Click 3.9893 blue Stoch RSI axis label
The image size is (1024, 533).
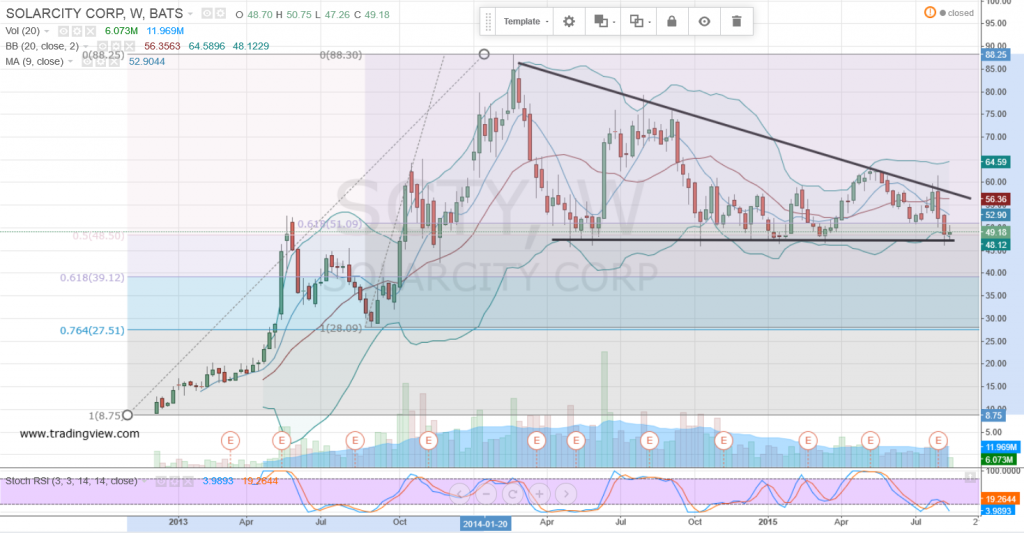pos(997,511)
